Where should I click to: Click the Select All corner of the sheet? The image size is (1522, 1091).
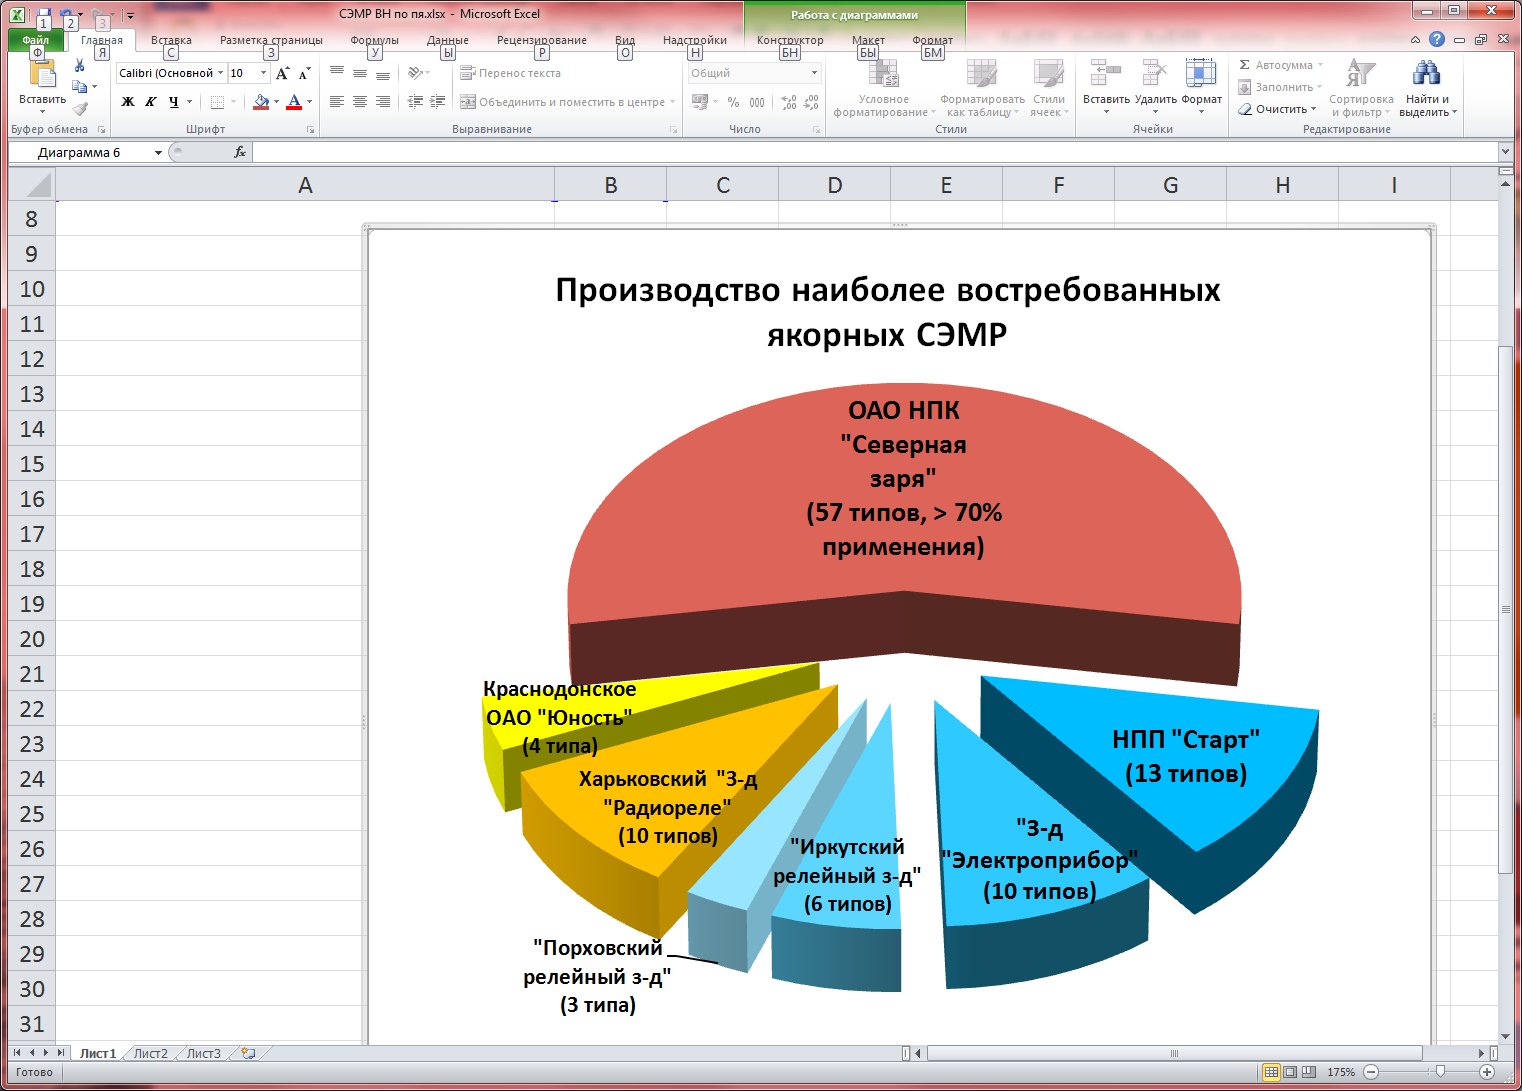click(x=32, y=185)
